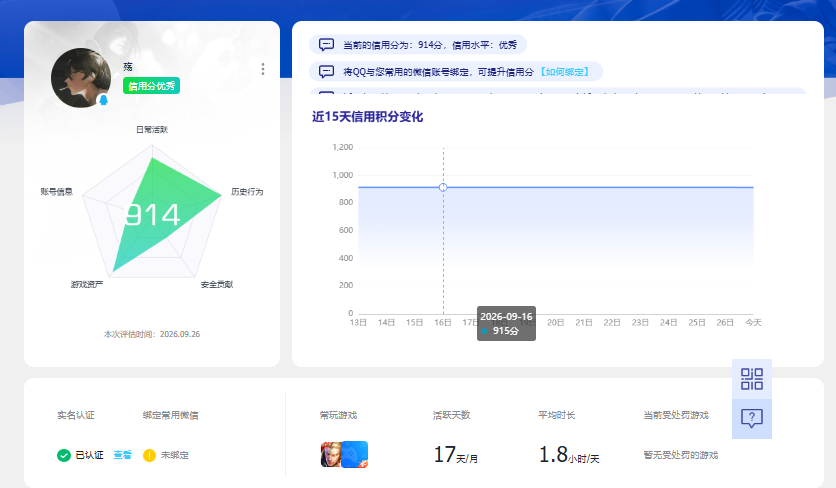This screenshot has height=488, width=836.
Task: Click the 活跃天数 label
Action: [452, 415]
